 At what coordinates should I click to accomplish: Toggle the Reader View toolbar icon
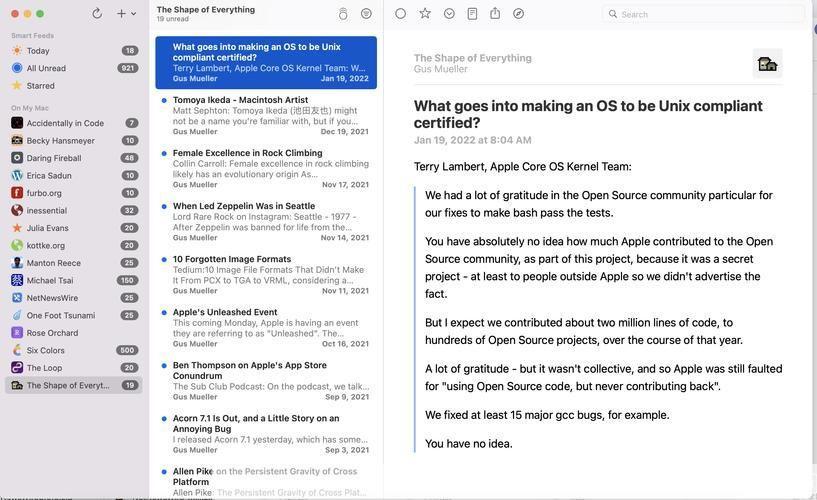click(x=472, y=14)
